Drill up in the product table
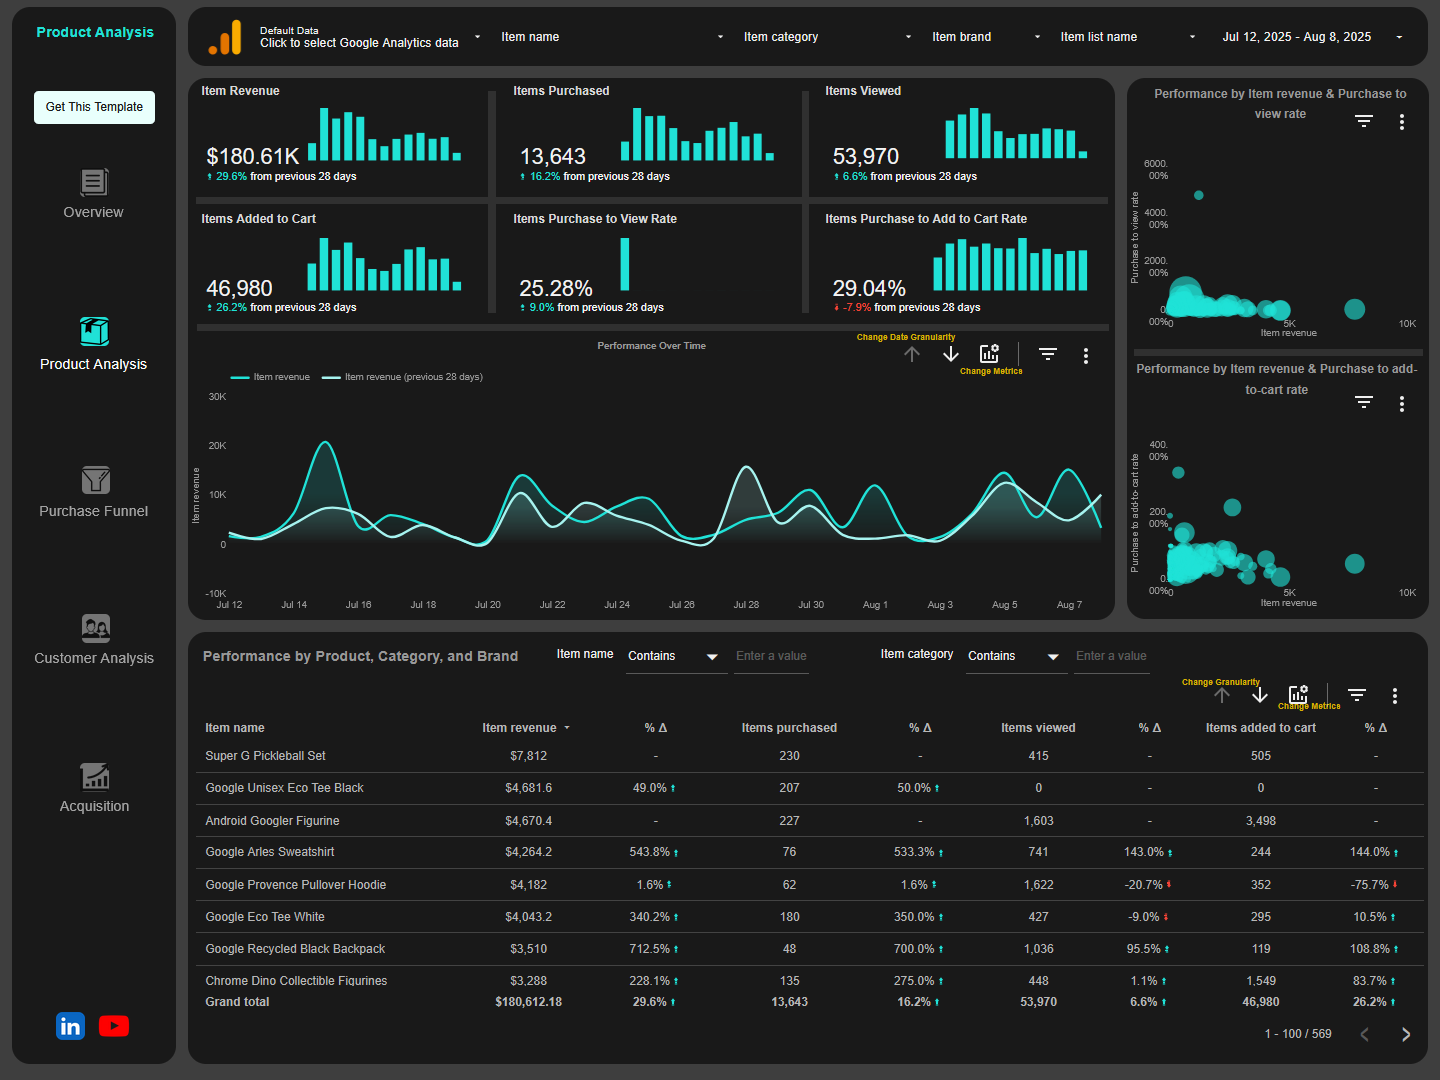The width and height of the screenshot is (1440, 1080). tap(1222, 695)
